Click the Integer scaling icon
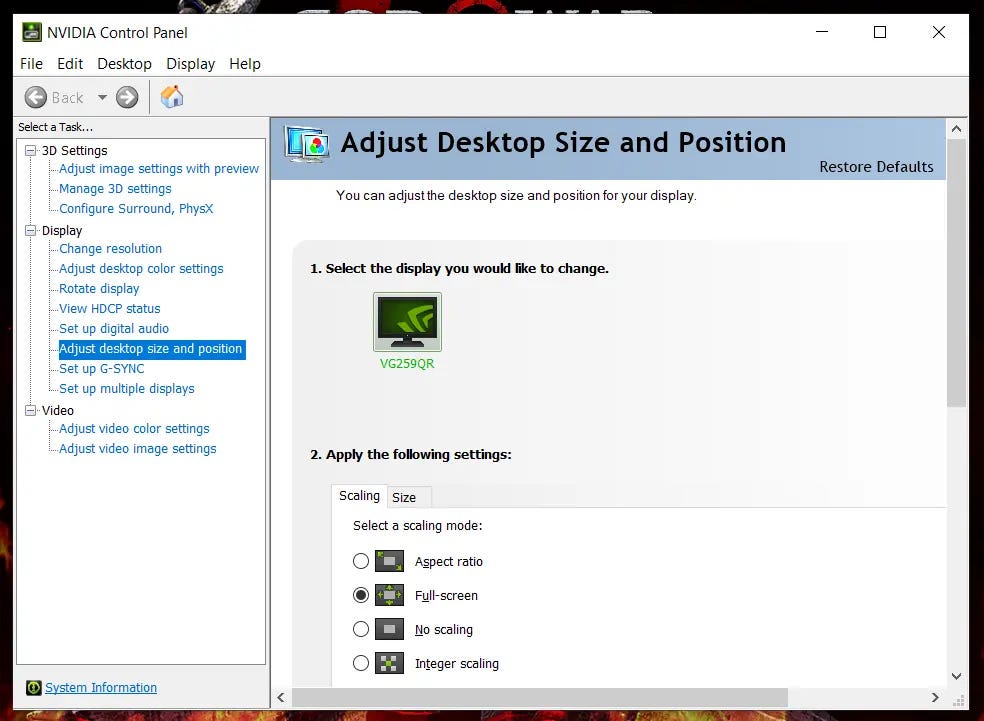Image resolution: width=984 pixels, height=721 pixels. 389,663
